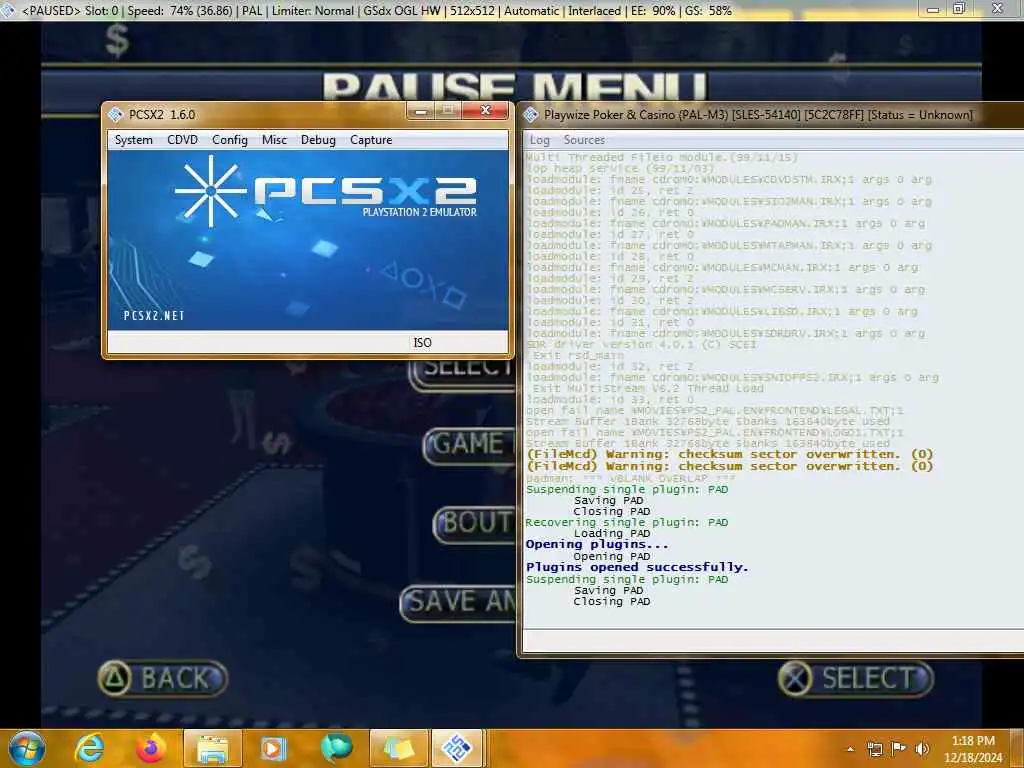
Task: Open the Capture menu in PCSX2
Action: coord(371,140)
